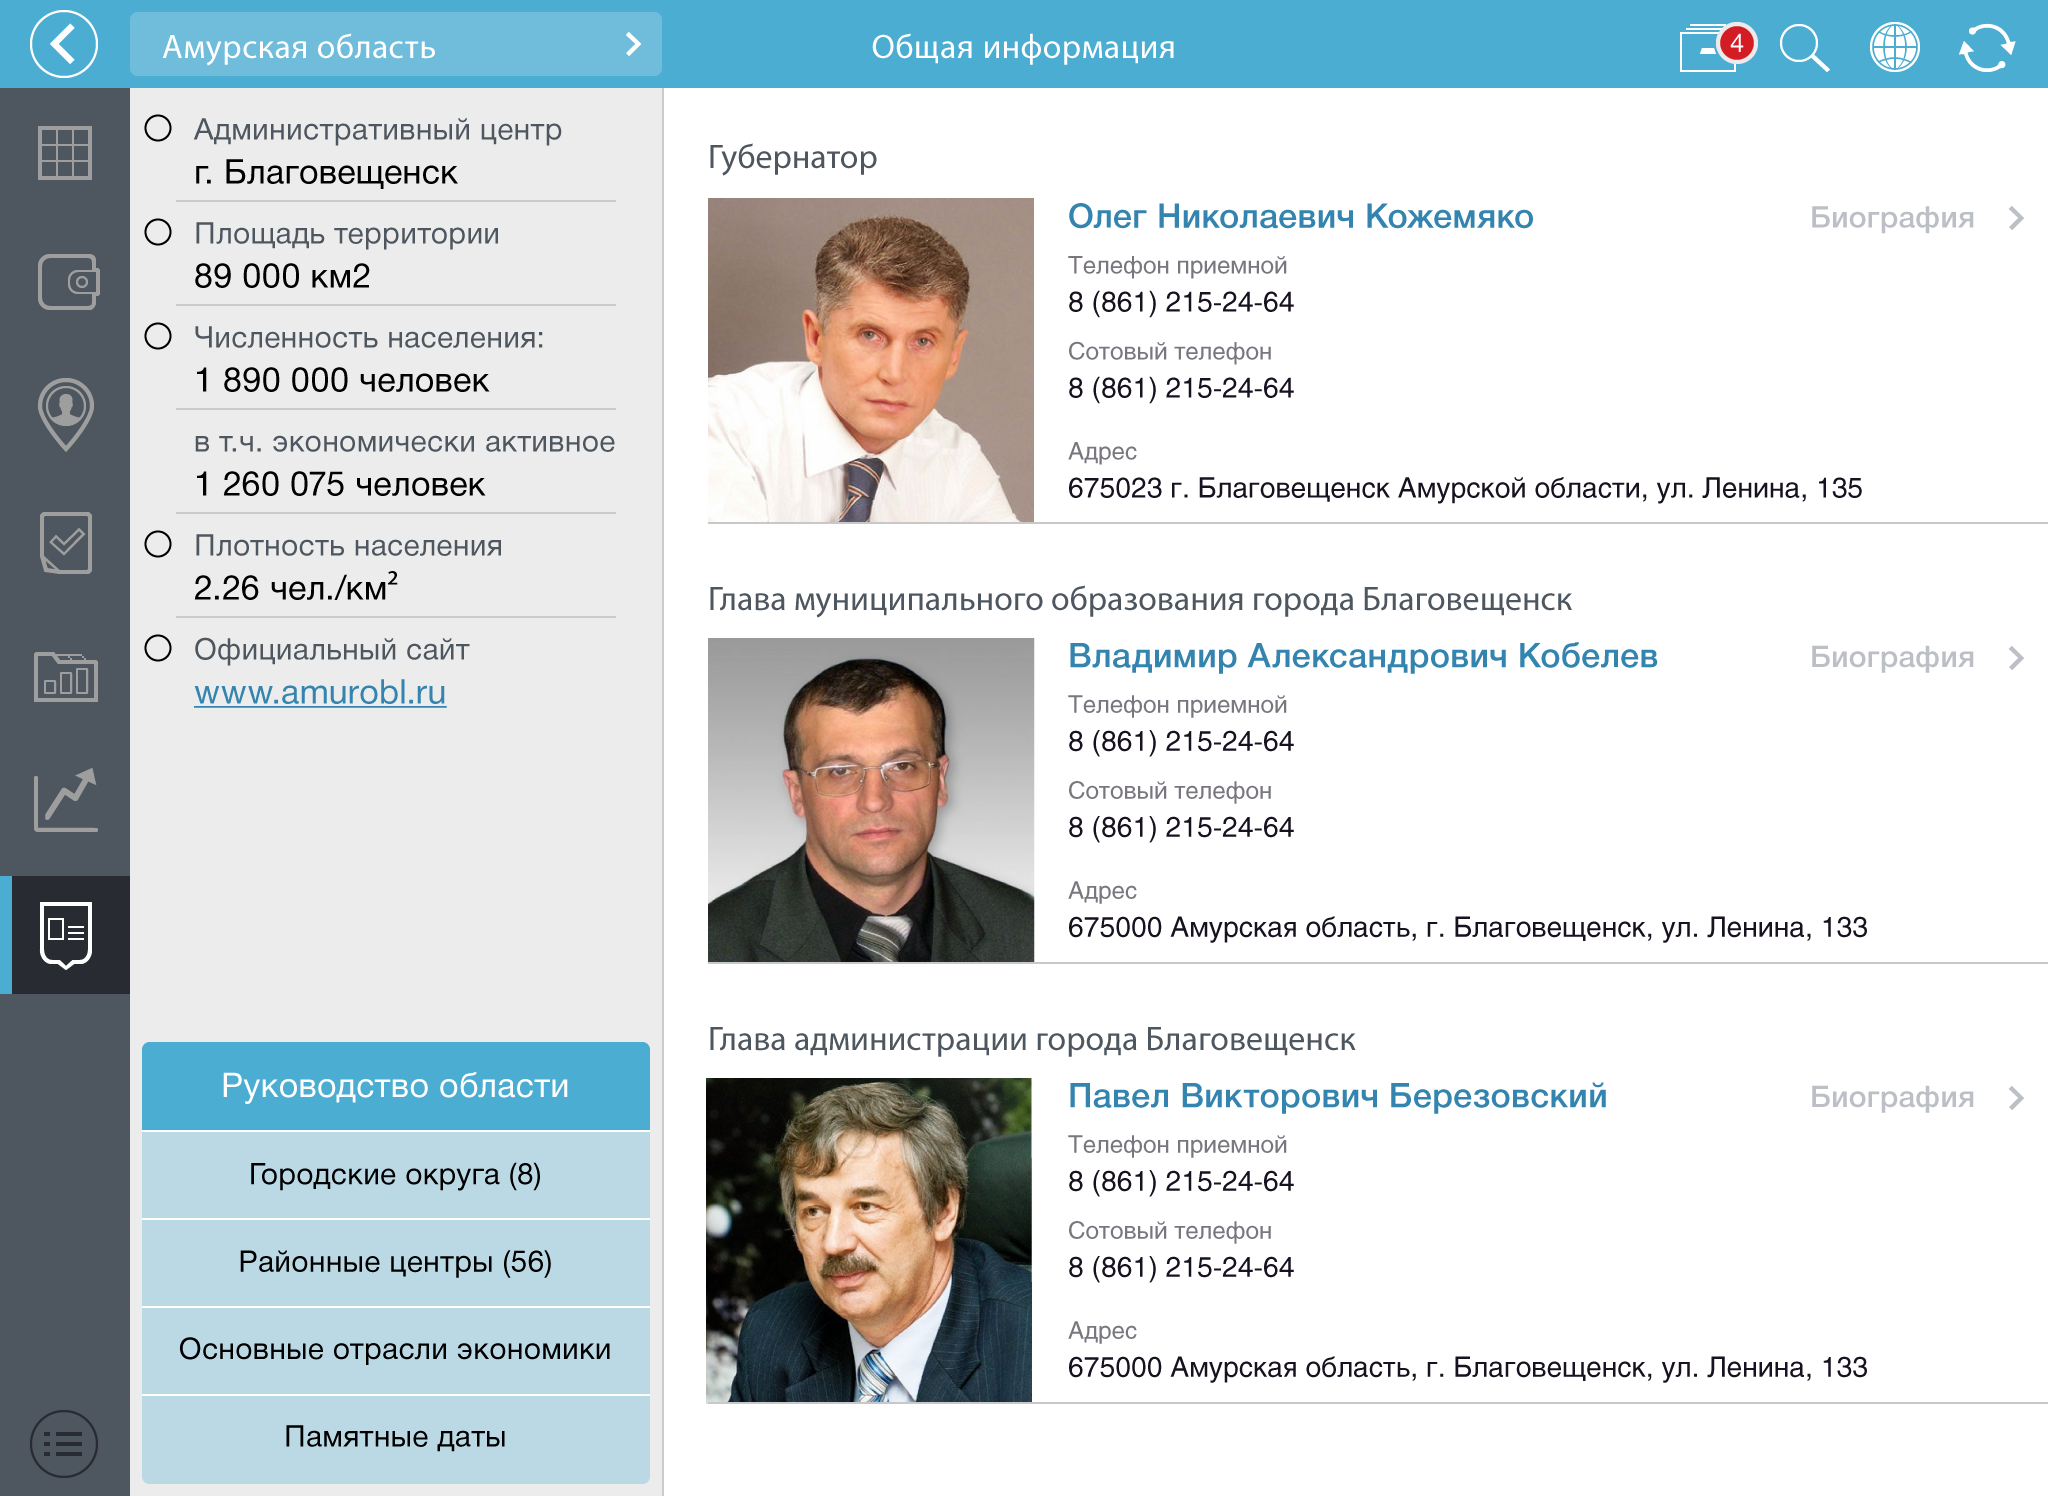
Task: Open Биография link for Кобелев
Action: coord(1892,658)
